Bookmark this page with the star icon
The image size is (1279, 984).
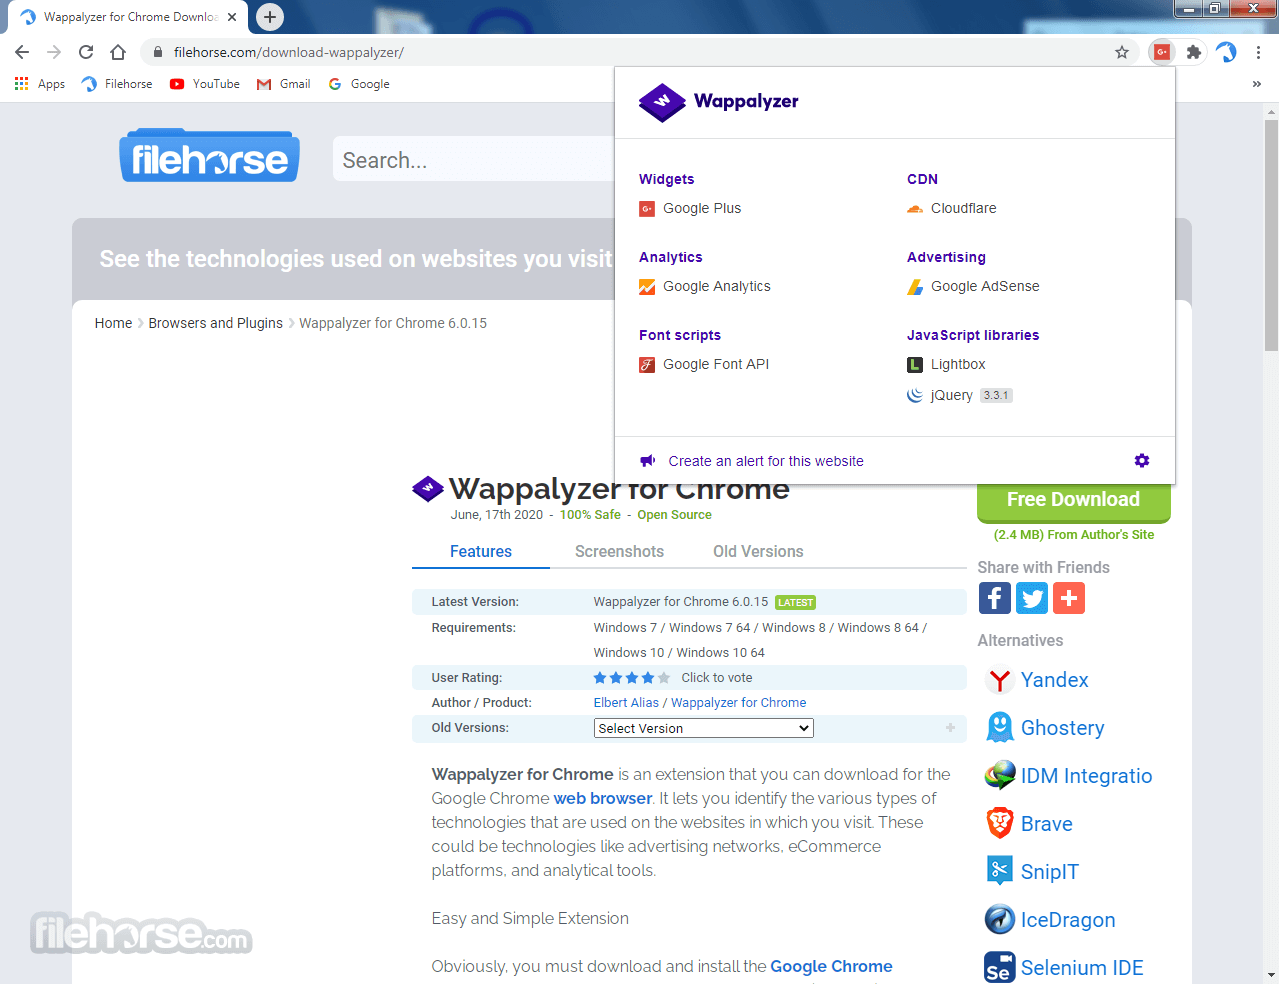[x=1122, y=52]
